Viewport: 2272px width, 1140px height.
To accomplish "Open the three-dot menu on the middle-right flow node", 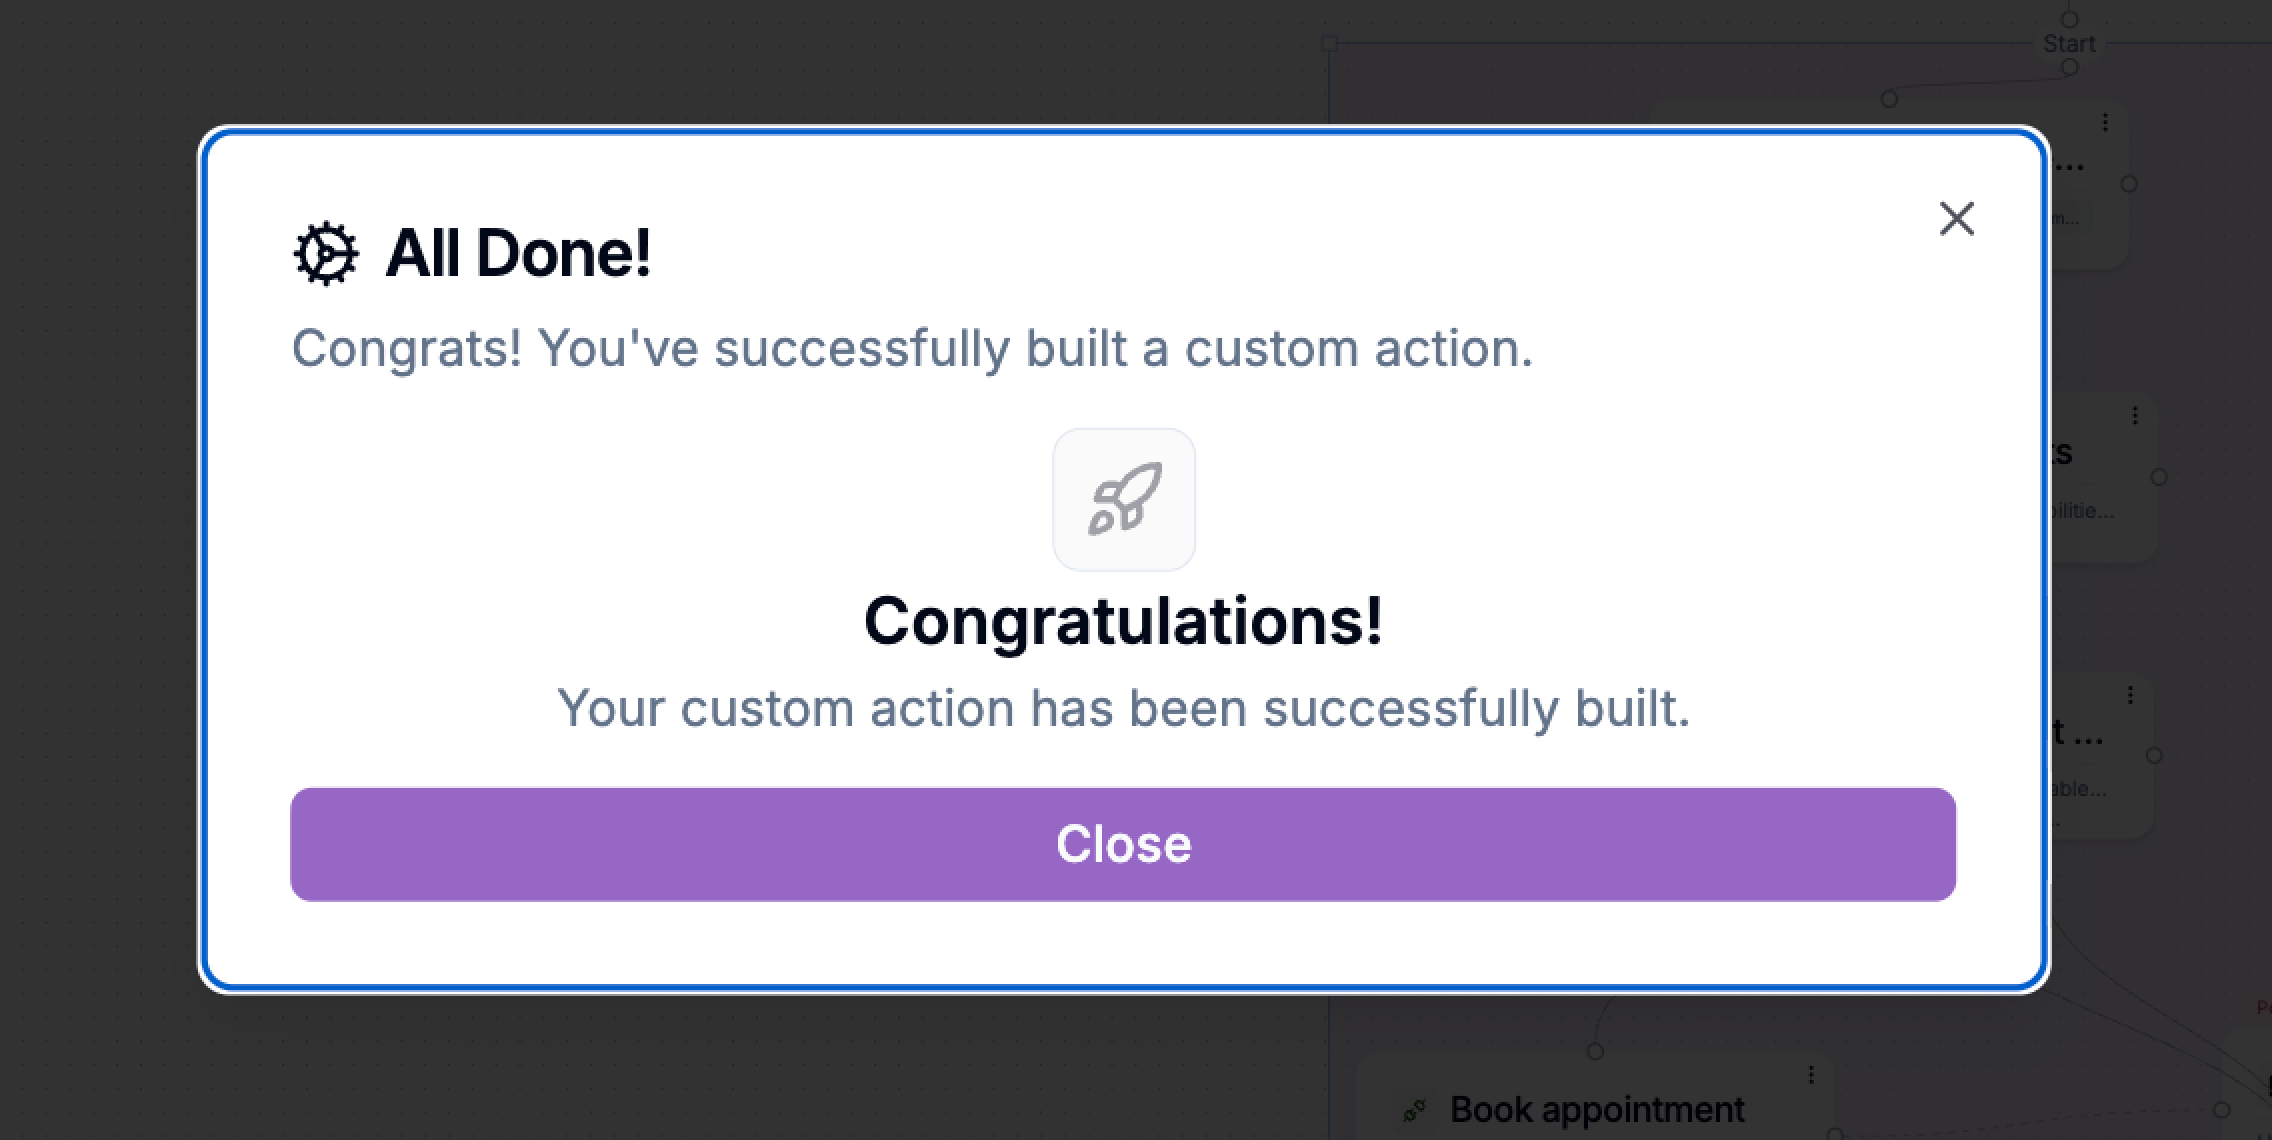I will point(2136,414).
